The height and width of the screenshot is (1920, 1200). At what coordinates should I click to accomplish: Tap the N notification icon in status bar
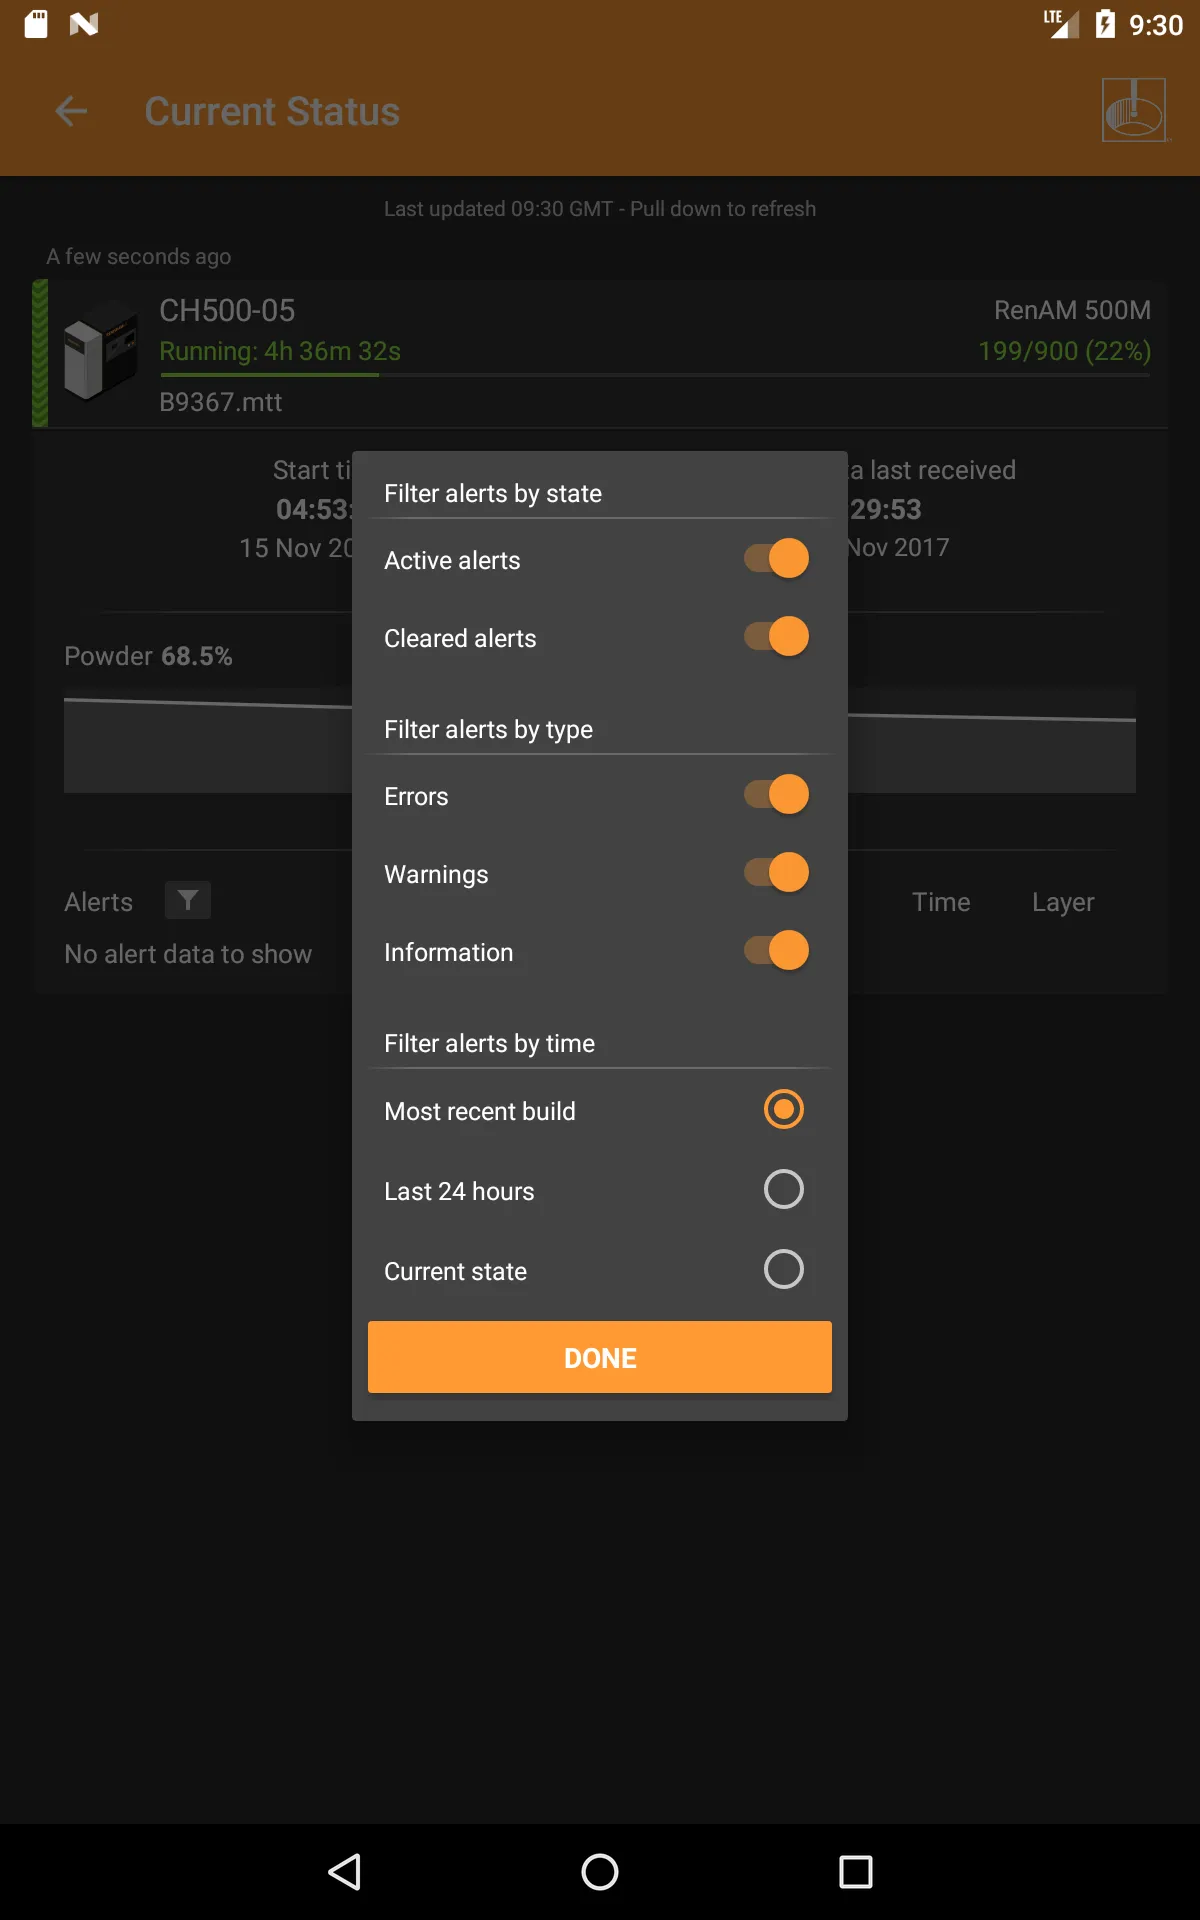(84, 24)
